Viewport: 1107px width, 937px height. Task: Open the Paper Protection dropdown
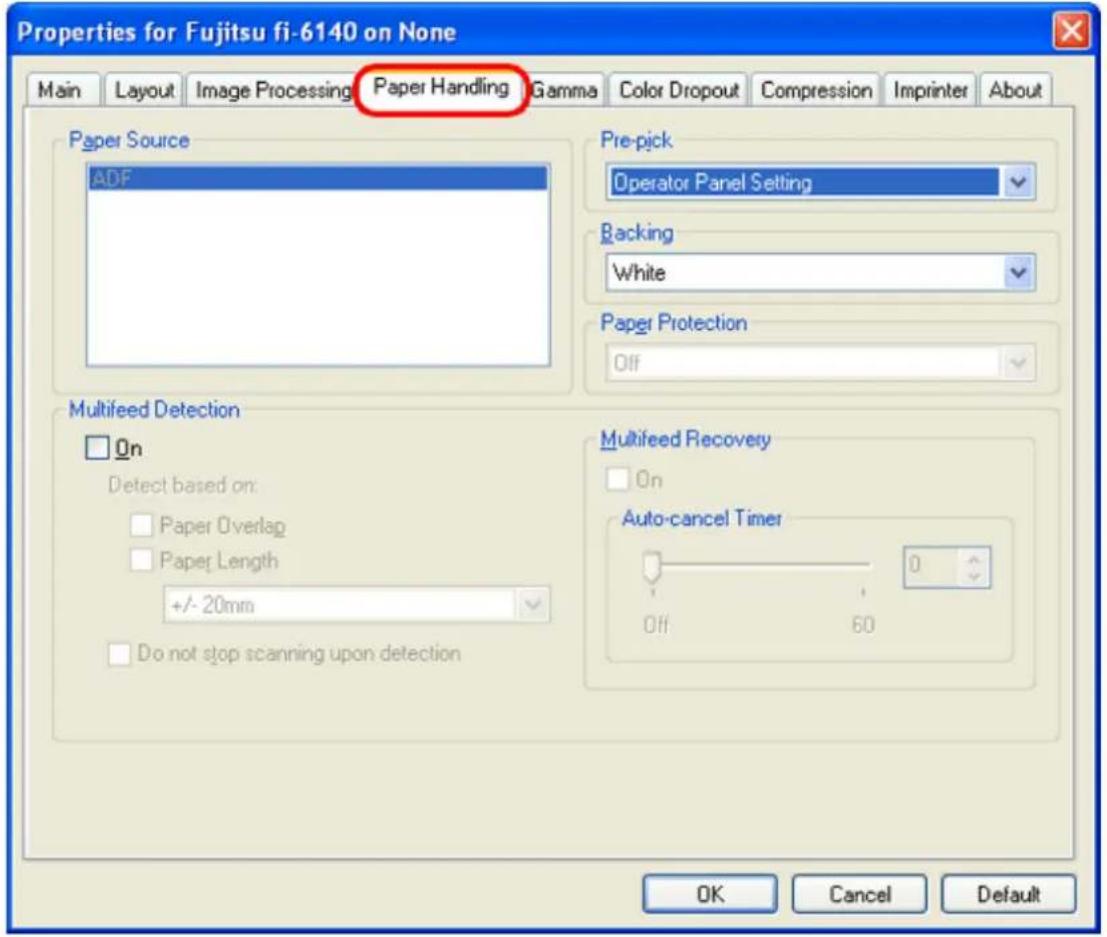point(820,363)
